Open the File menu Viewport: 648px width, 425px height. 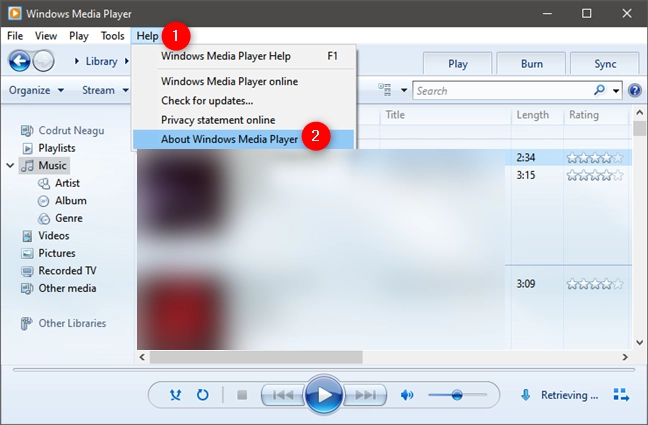15,36
